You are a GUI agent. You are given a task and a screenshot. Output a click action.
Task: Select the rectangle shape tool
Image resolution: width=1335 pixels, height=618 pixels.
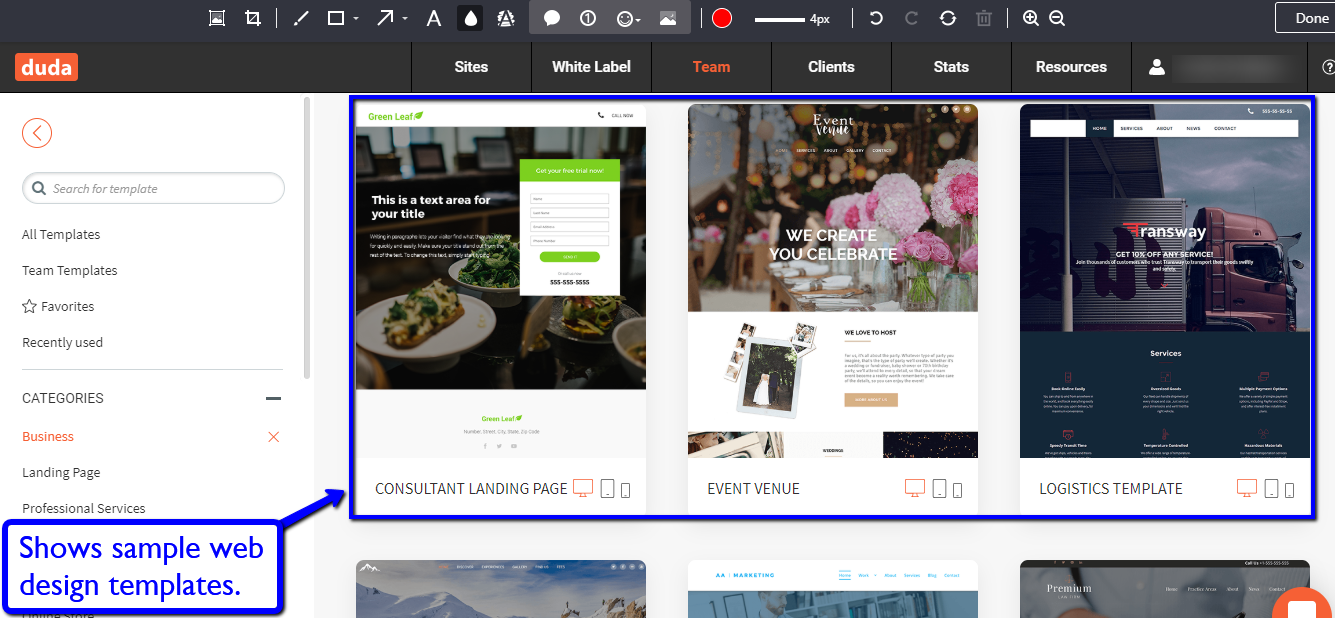click(336, 18)
